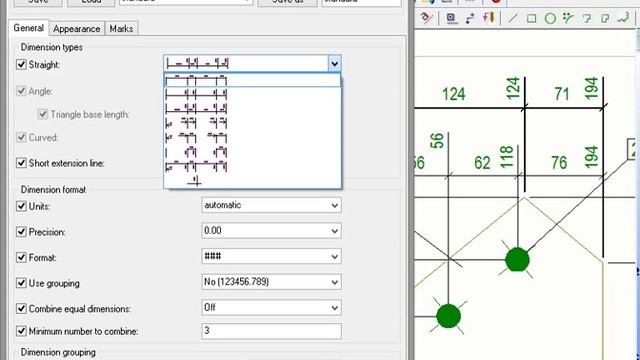640x360 pixels.
Task: Select the draw polyline tool
Action: coord(587,18)
